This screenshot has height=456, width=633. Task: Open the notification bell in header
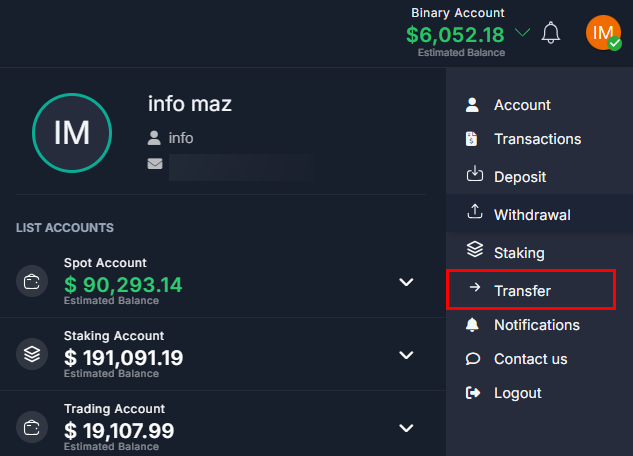tap(551, 33)
